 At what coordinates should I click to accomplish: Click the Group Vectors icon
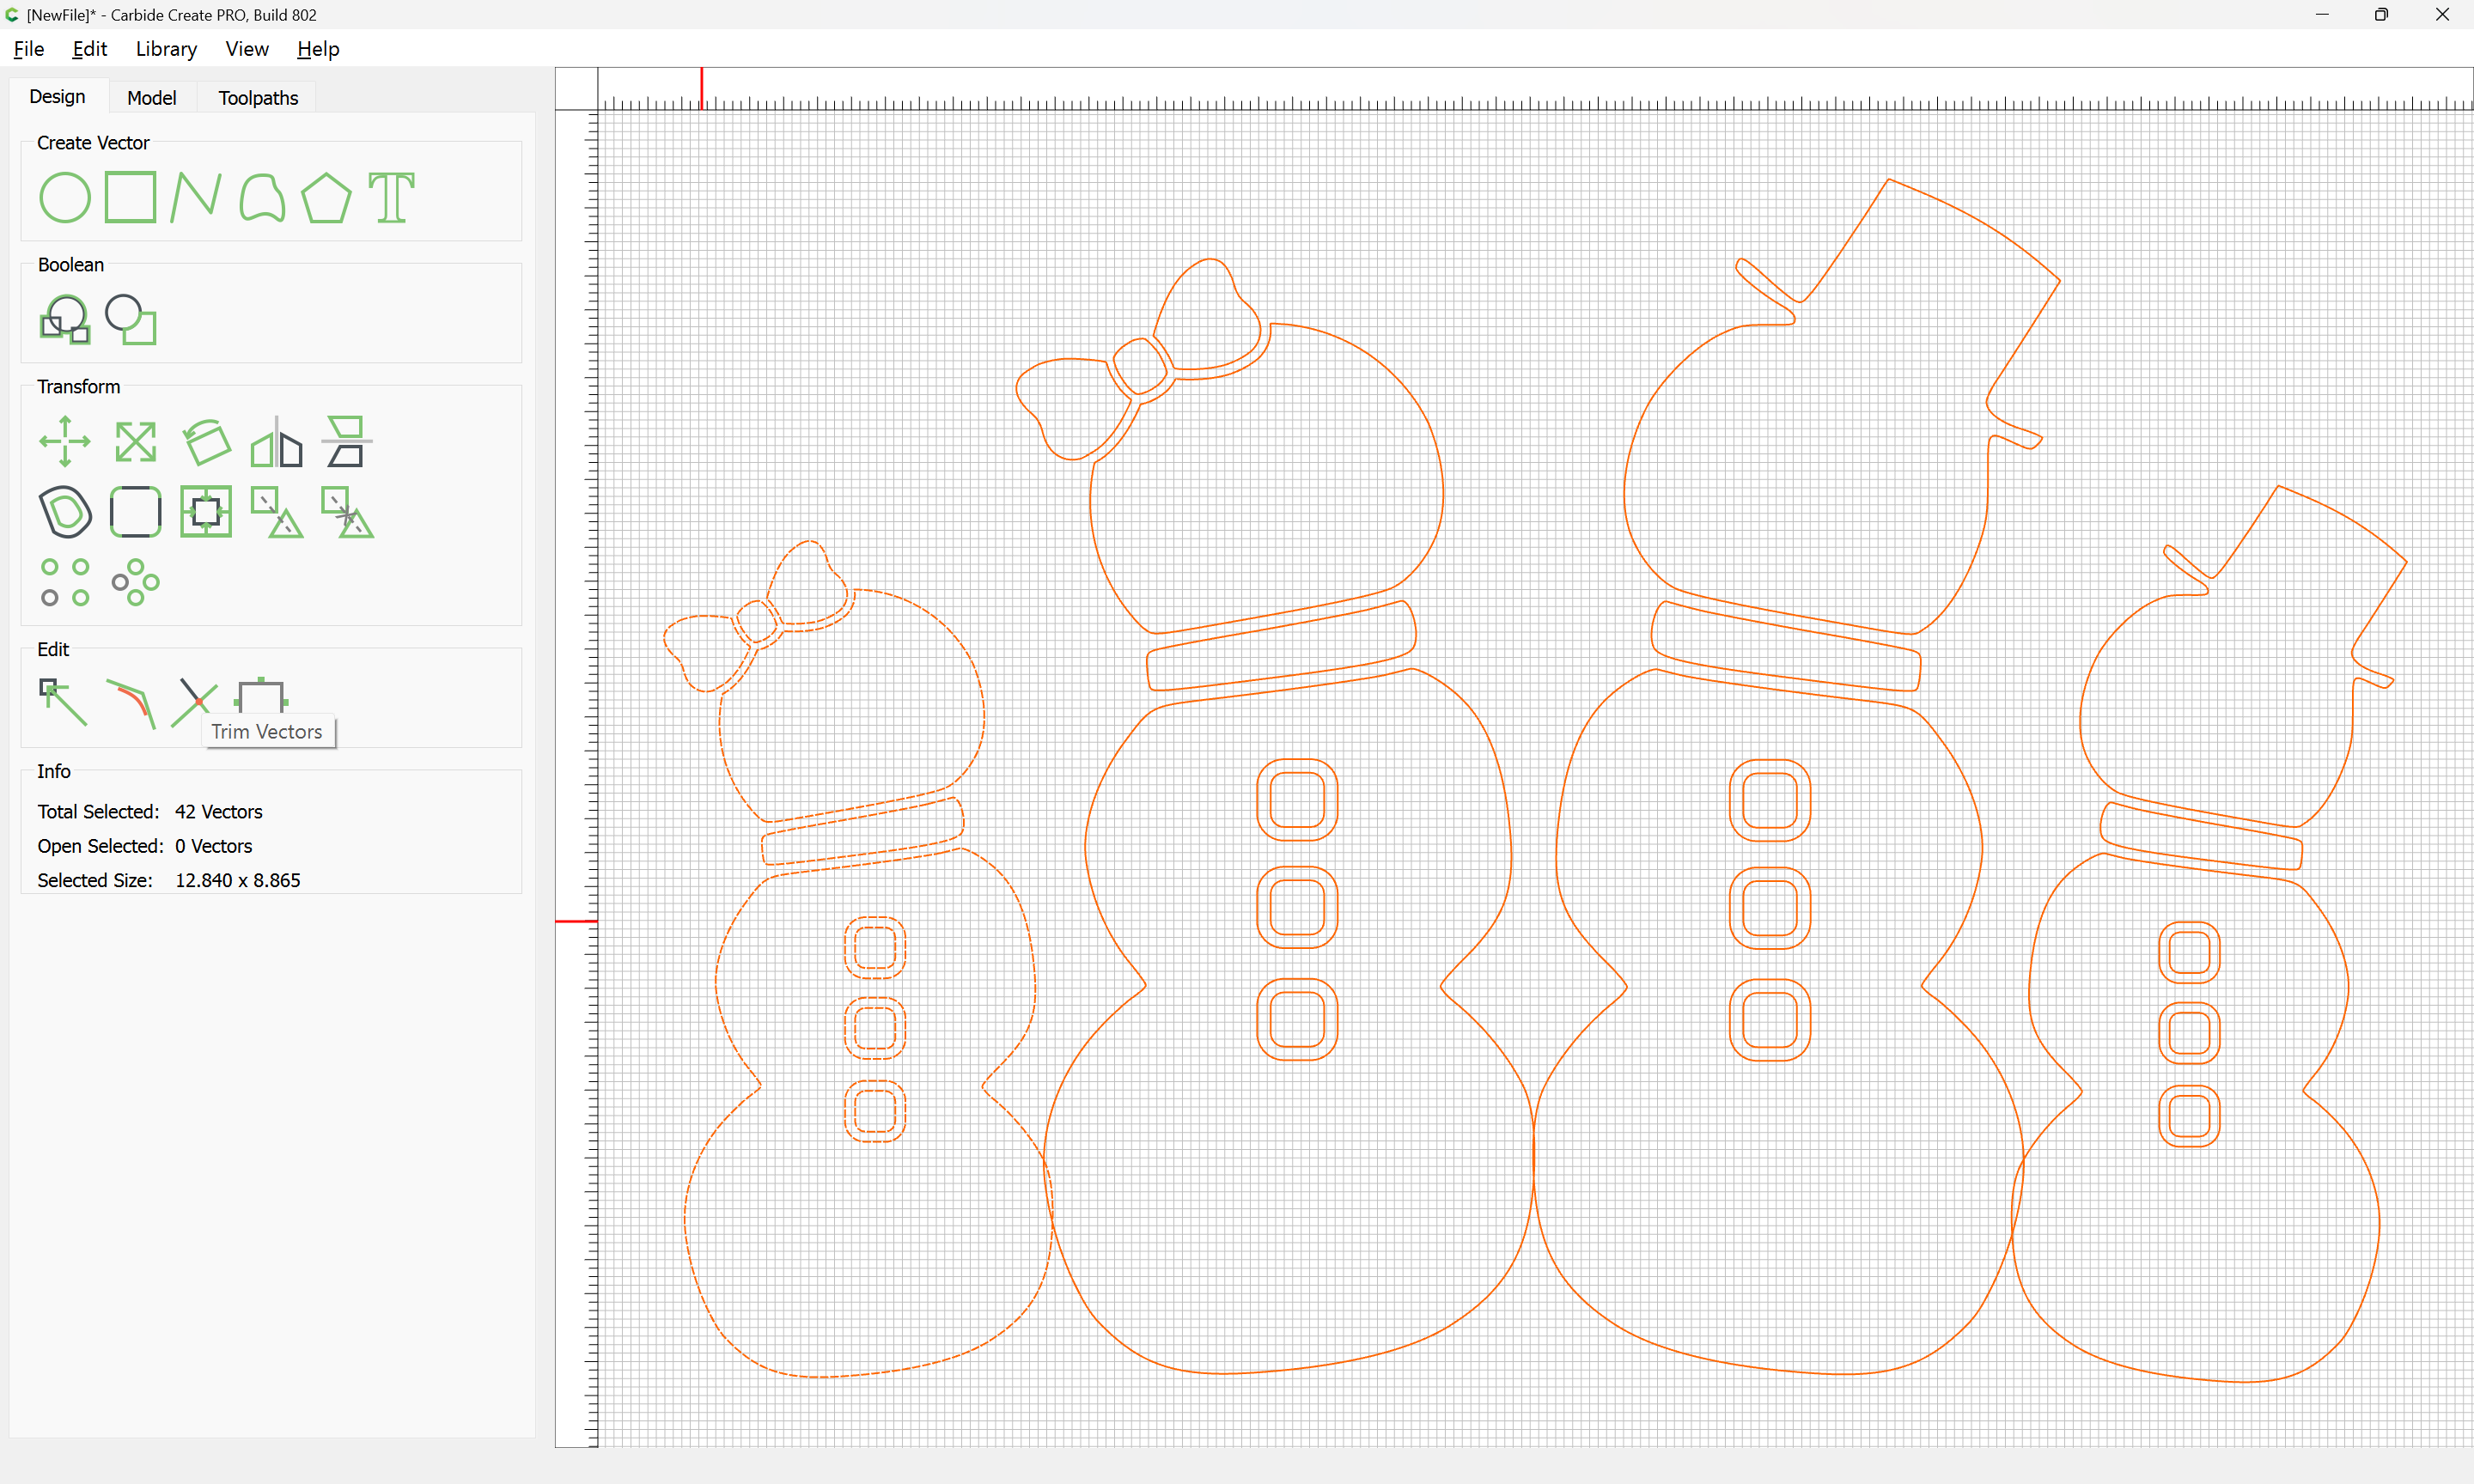[x=276, y=512]
